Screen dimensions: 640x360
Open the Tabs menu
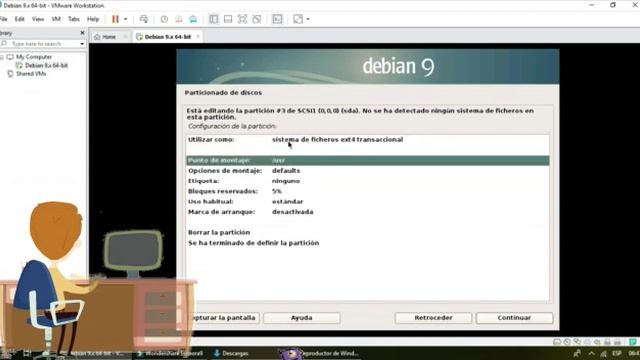coord(74,19)
